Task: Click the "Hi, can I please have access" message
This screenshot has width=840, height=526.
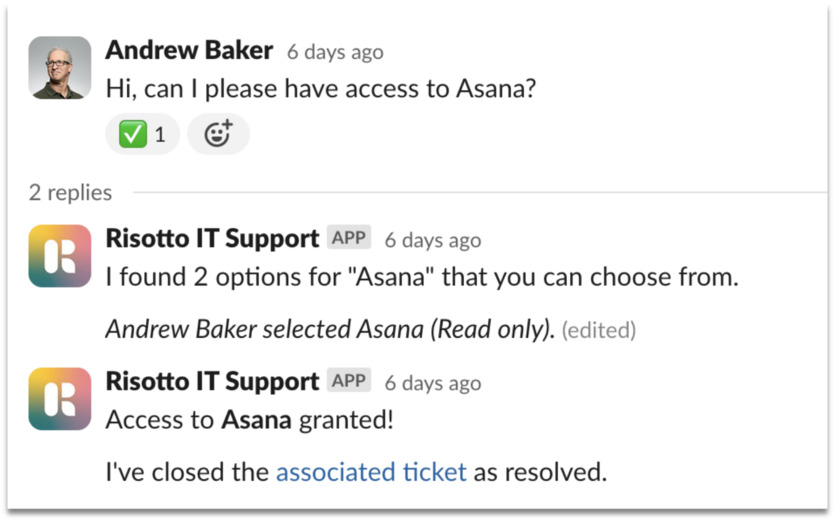Action: point(321,88)
